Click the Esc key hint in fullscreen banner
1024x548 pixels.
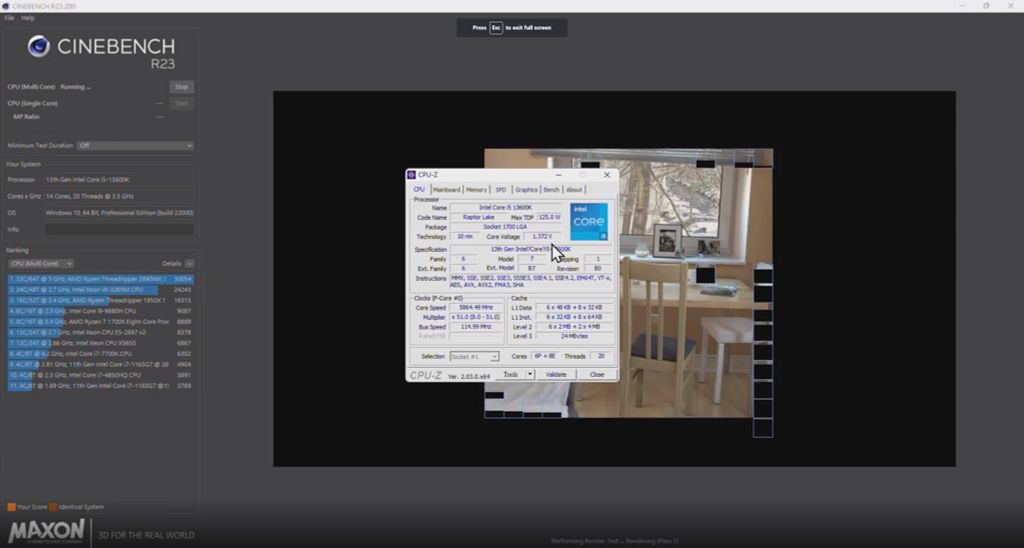click(496, 28)
